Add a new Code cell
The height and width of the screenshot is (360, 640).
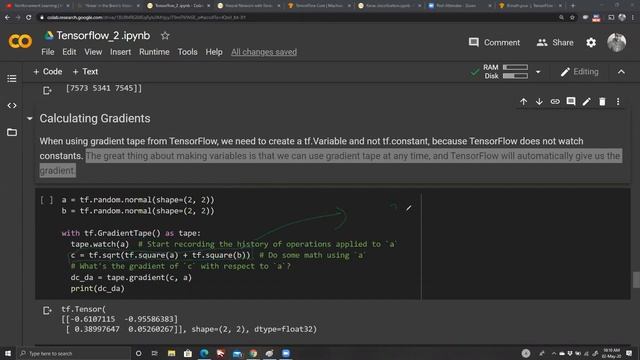[x=48, y=72]
